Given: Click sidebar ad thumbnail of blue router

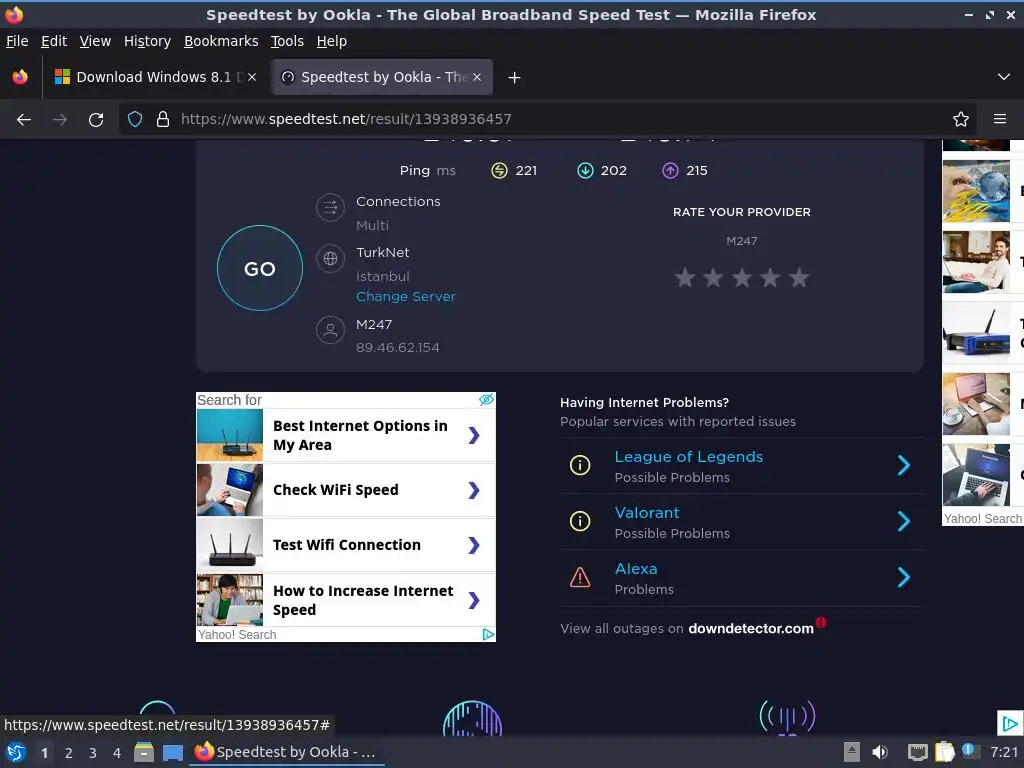Looking at the screenshot, I should (976, 333).
